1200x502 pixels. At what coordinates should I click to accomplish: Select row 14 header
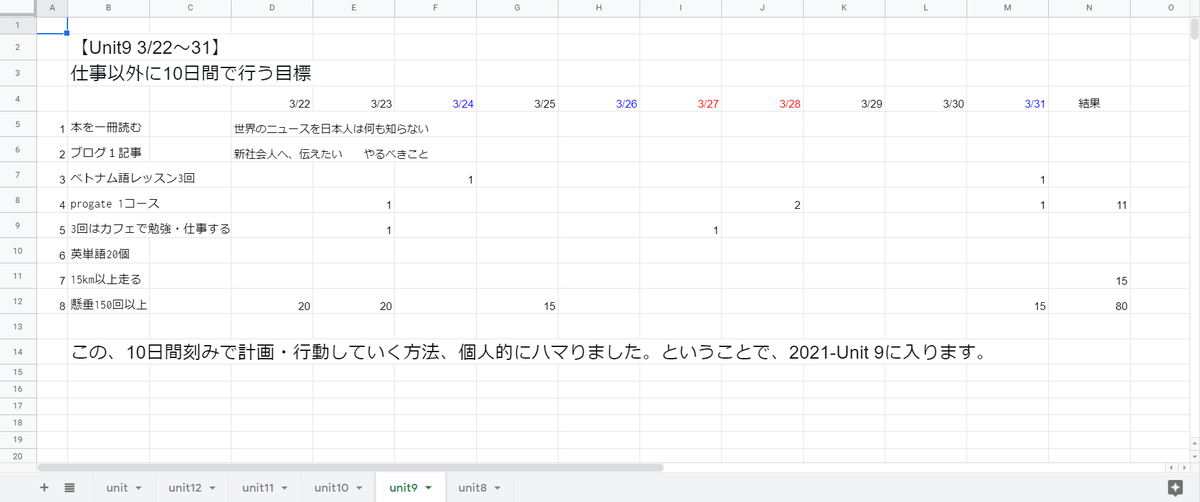pyautogui.click(x=18, y=352)
